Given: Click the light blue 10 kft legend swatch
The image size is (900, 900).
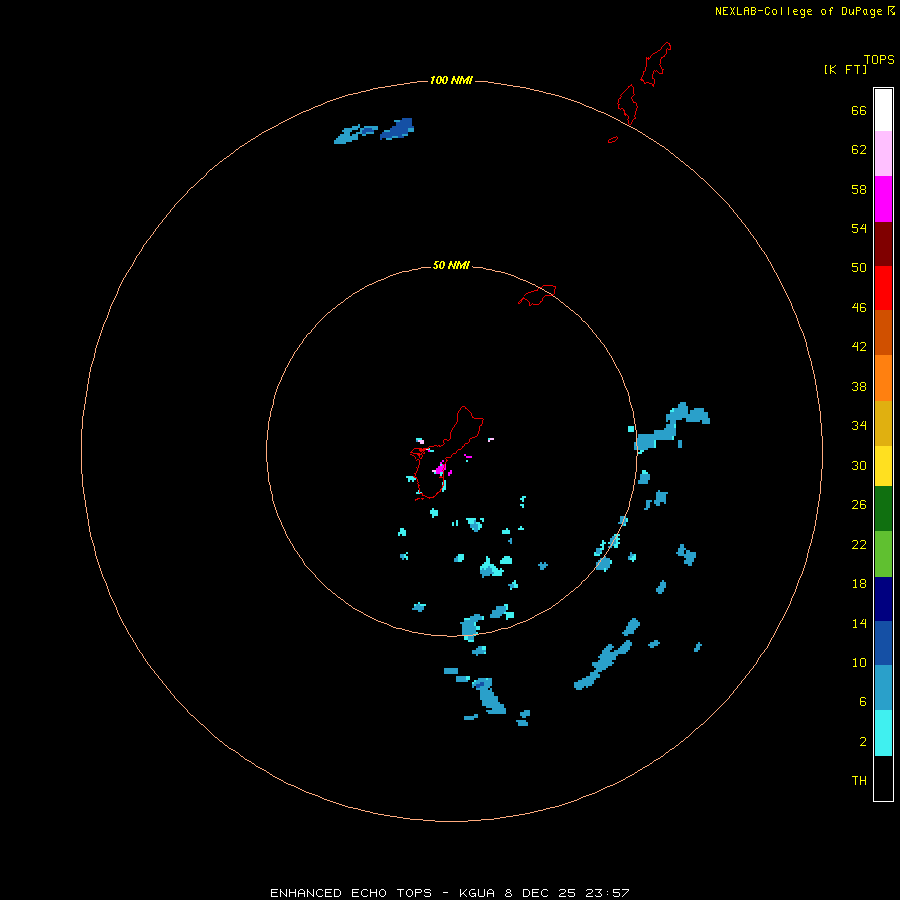Looking at the screenshot, I should pos(883,688).
